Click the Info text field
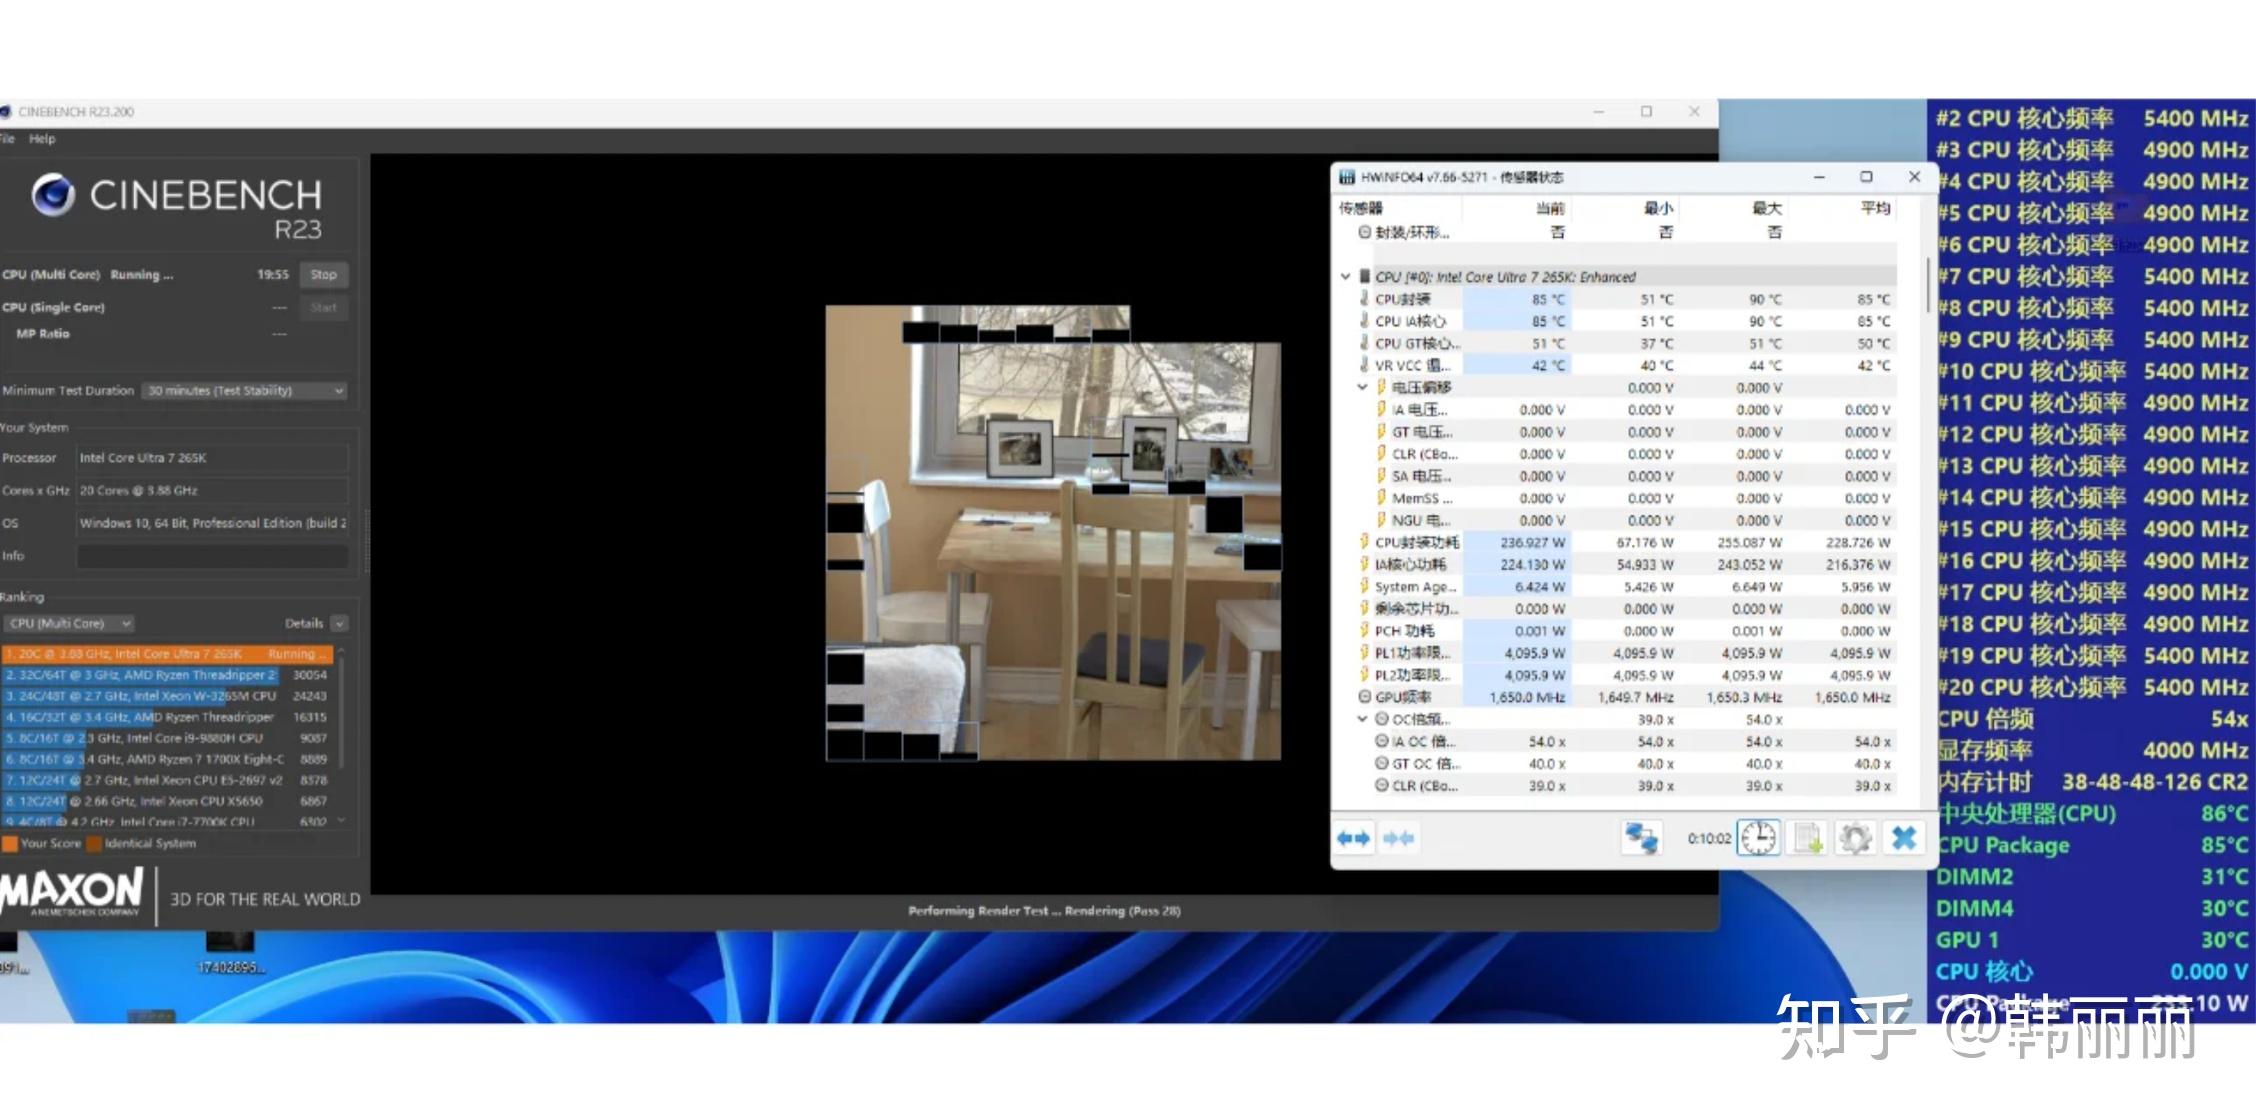The width and height of the screenshot is (2256, 1120). 212,556
